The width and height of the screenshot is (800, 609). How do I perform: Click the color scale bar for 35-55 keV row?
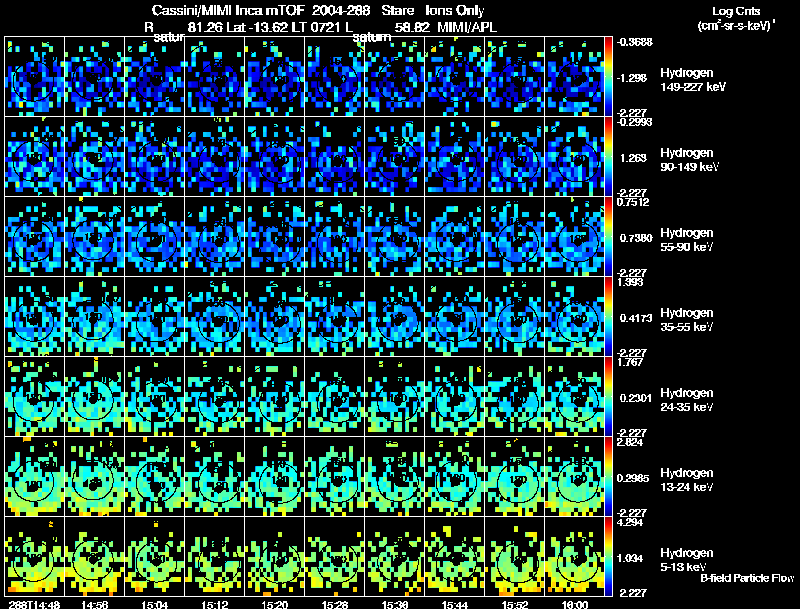(x=608, y=317)
